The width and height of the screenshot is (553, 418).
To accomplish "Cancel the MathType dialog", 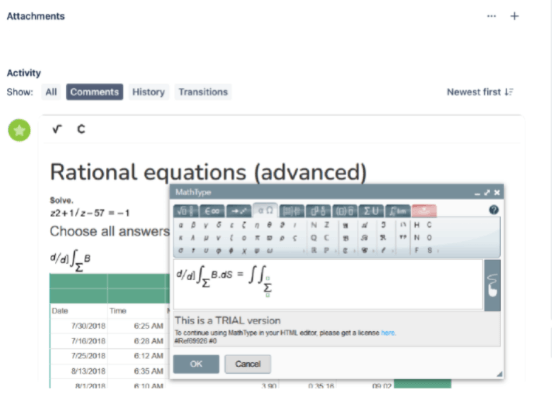I will [248, 364].
